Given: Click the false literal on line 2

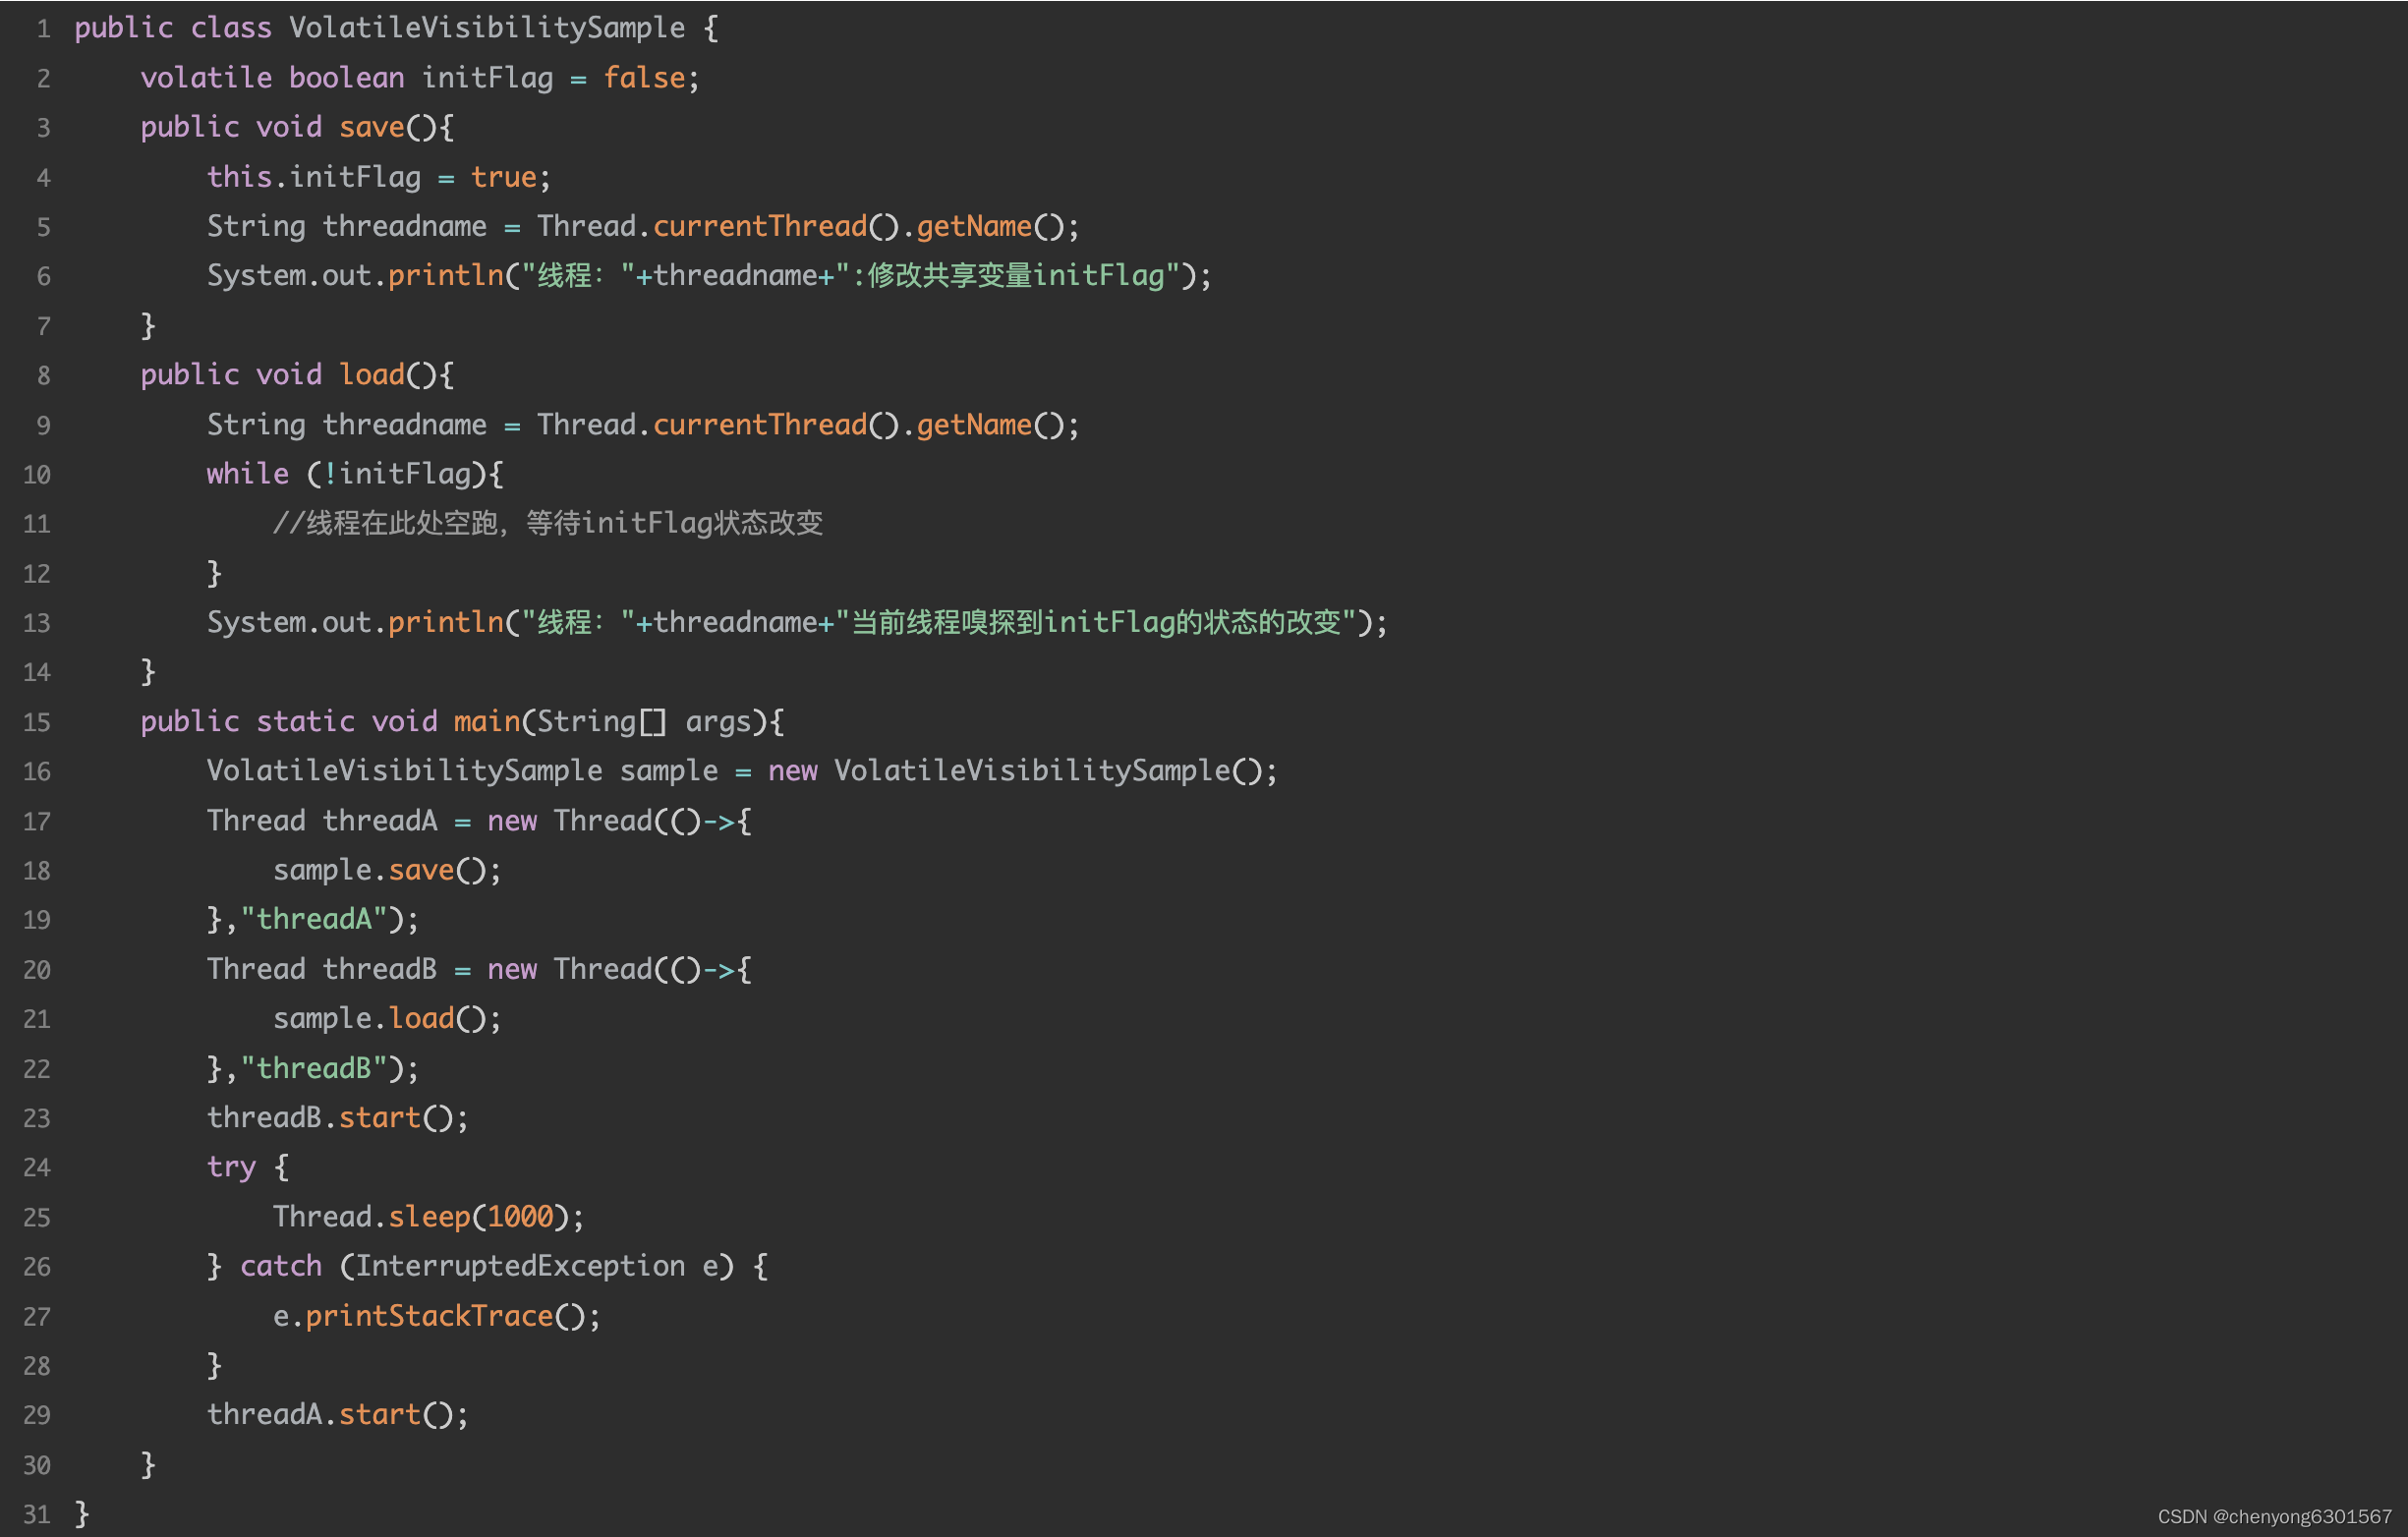Looking at the screenshot, I should tap(644, 78).
